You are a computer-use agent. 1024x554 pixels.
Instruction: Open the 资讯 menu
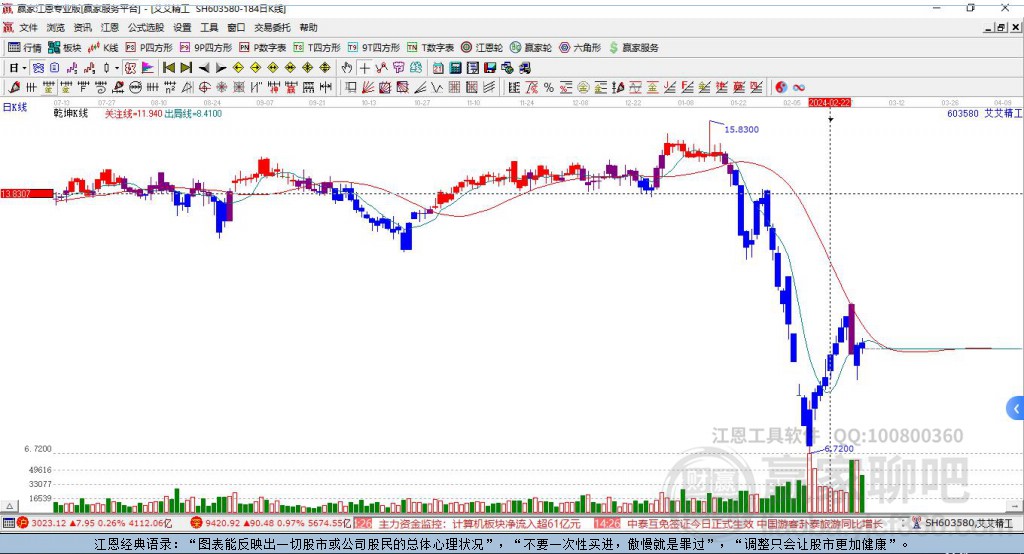tap(82, 27)
